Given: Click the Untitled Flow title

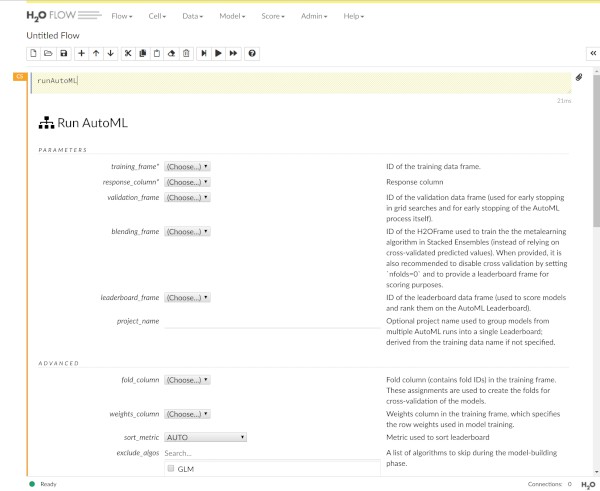Looking at the screenshot, I should coord(53,36).
